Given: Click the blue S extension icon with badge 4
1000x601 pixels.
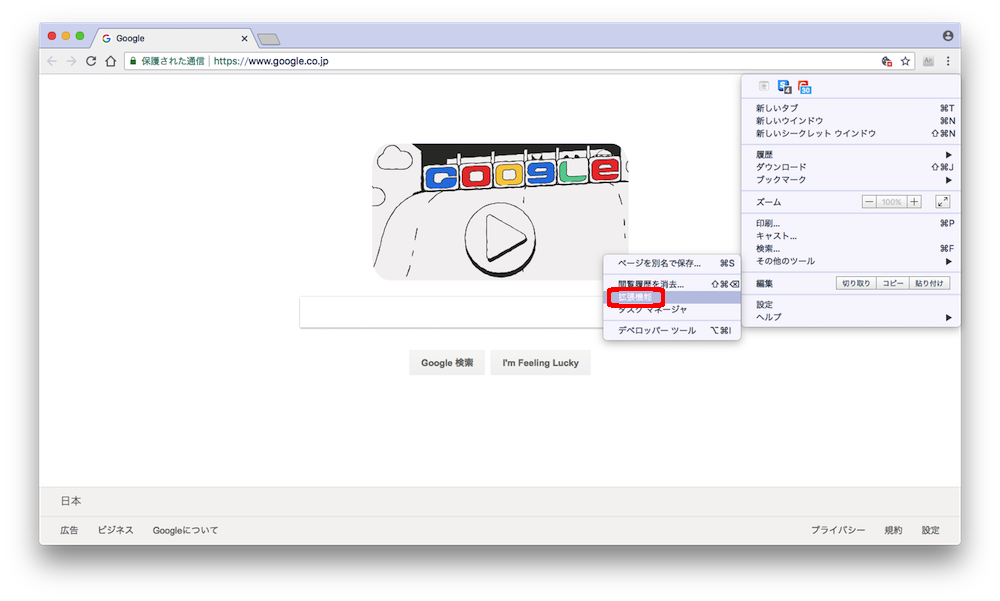Looking at the screenshot, I should coord(782,86).
